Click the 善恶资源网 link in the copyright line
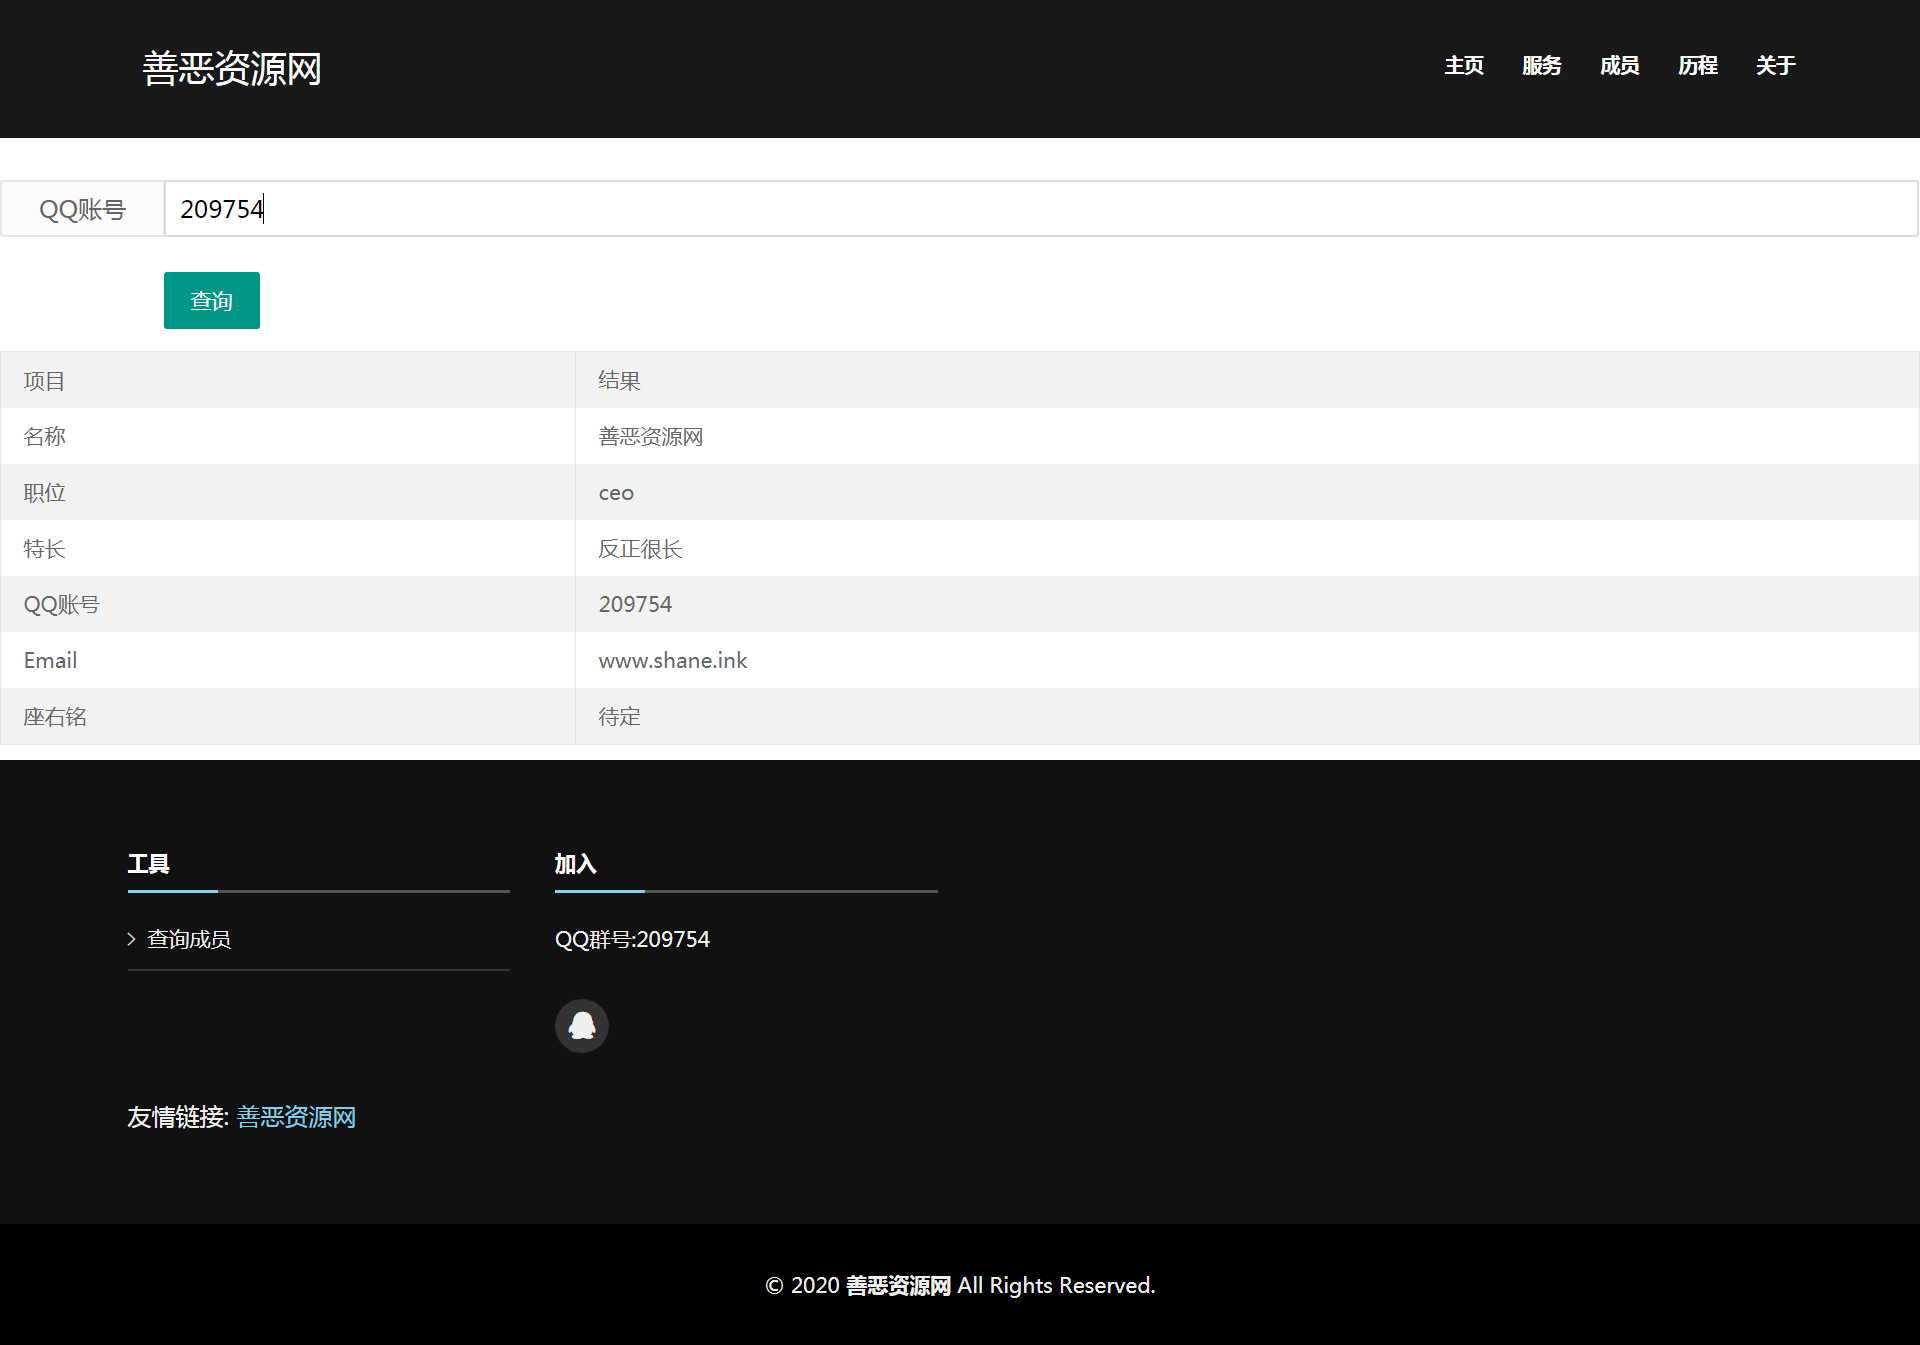1920x1345 pixels. click(898, 1286)
